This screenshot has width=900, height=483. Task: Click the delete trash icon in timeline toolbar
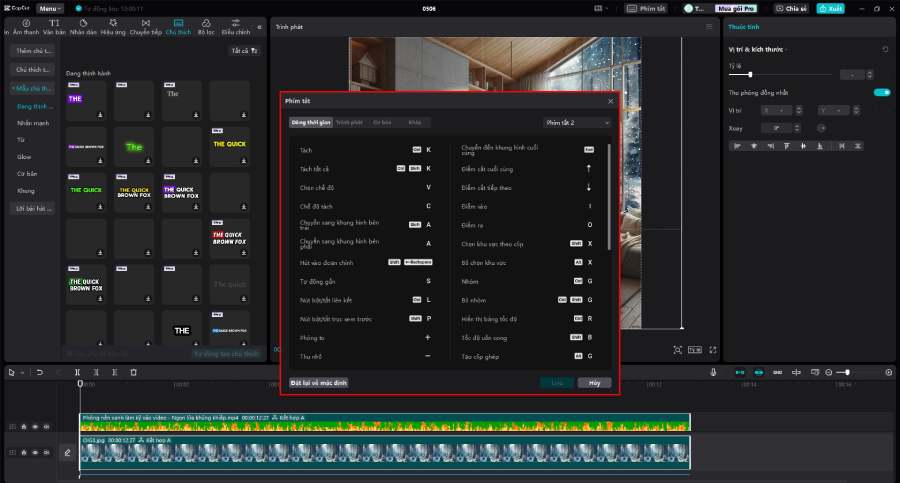133,372
